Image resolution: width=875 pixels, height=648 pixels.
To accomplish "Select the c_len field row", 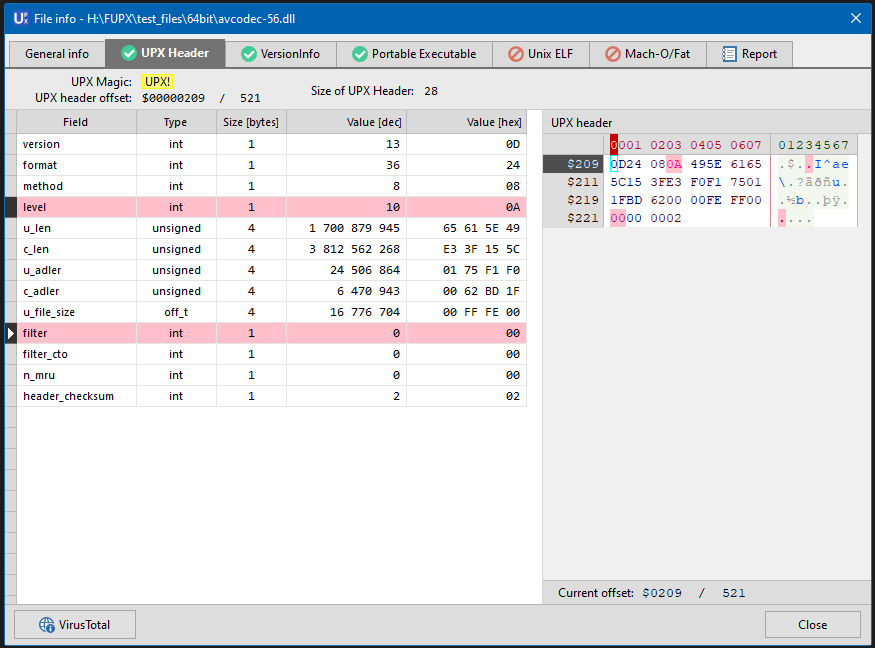I will click(271, 249).
